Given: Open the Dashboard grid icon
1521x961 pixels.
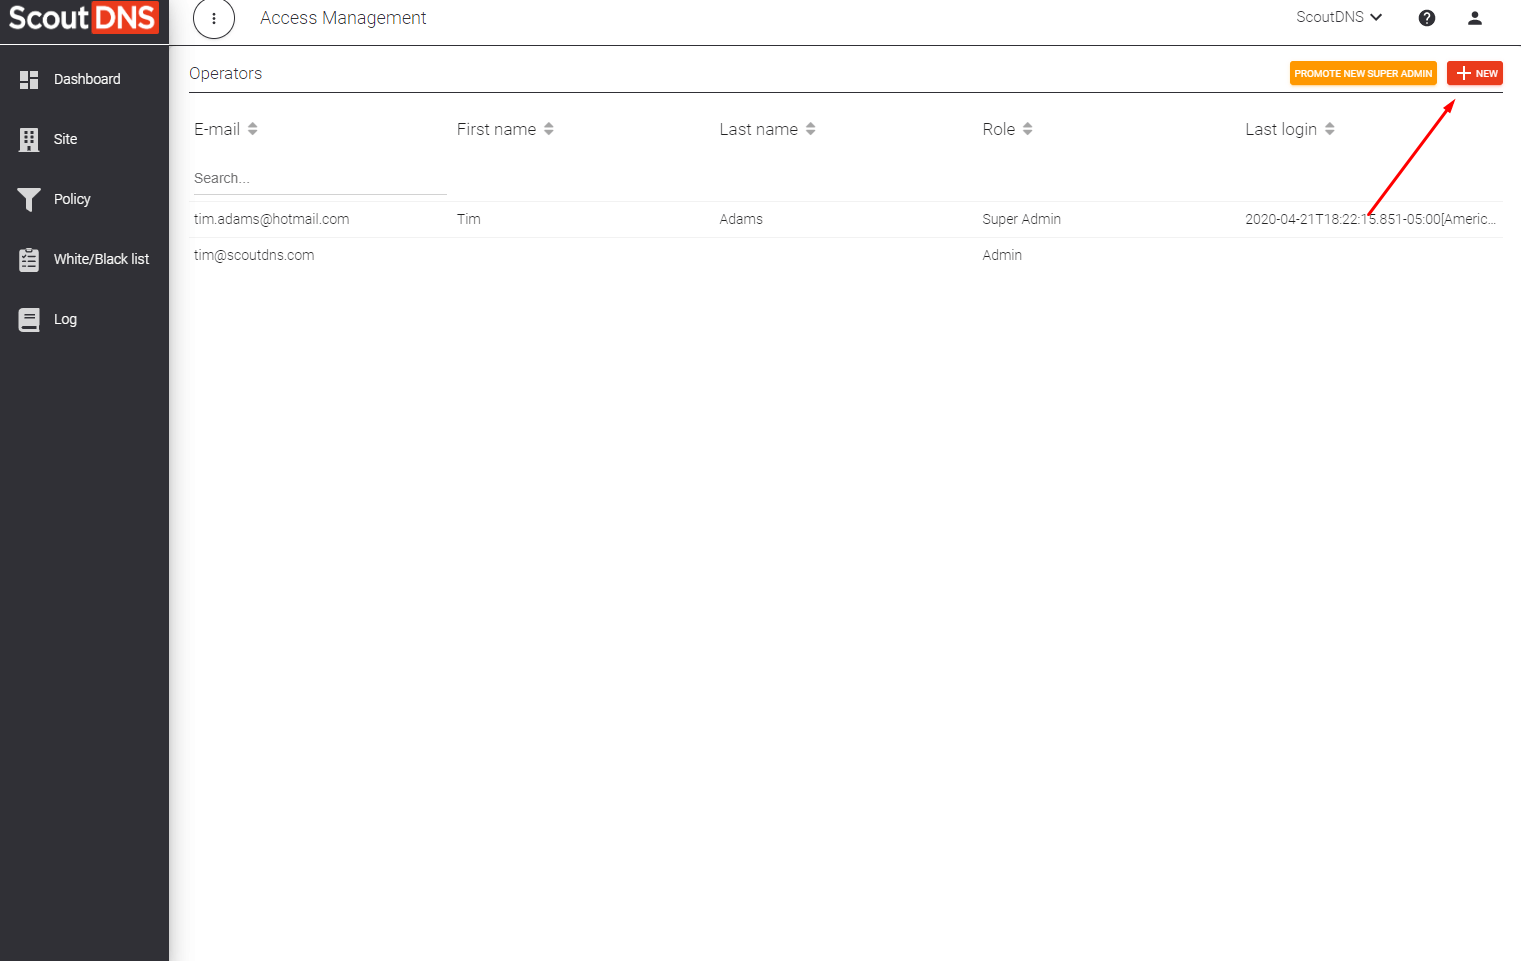Looking at the screenshot, I should point(29,79).
